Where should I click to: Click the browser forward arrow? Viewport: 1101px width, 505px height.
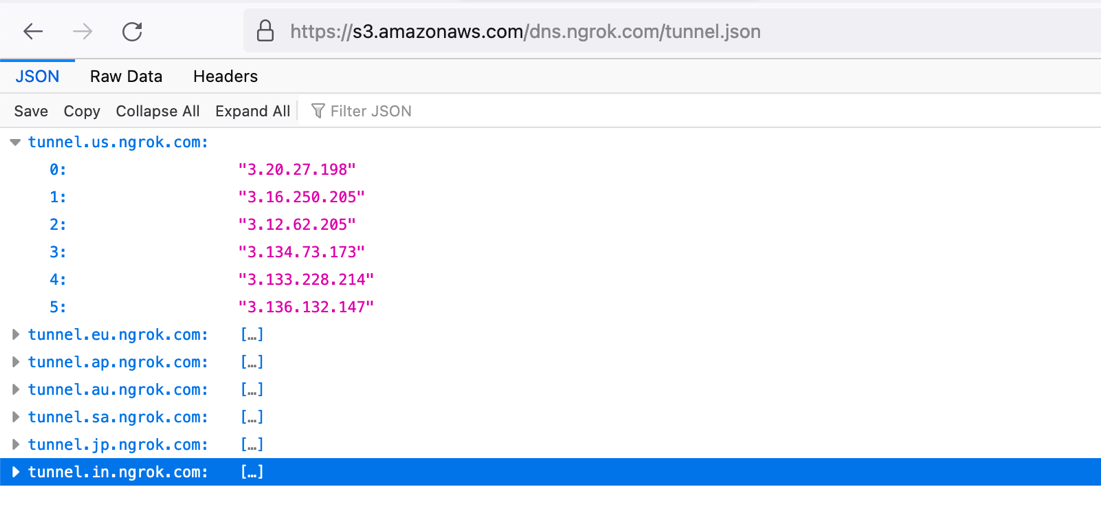[82, 32]
